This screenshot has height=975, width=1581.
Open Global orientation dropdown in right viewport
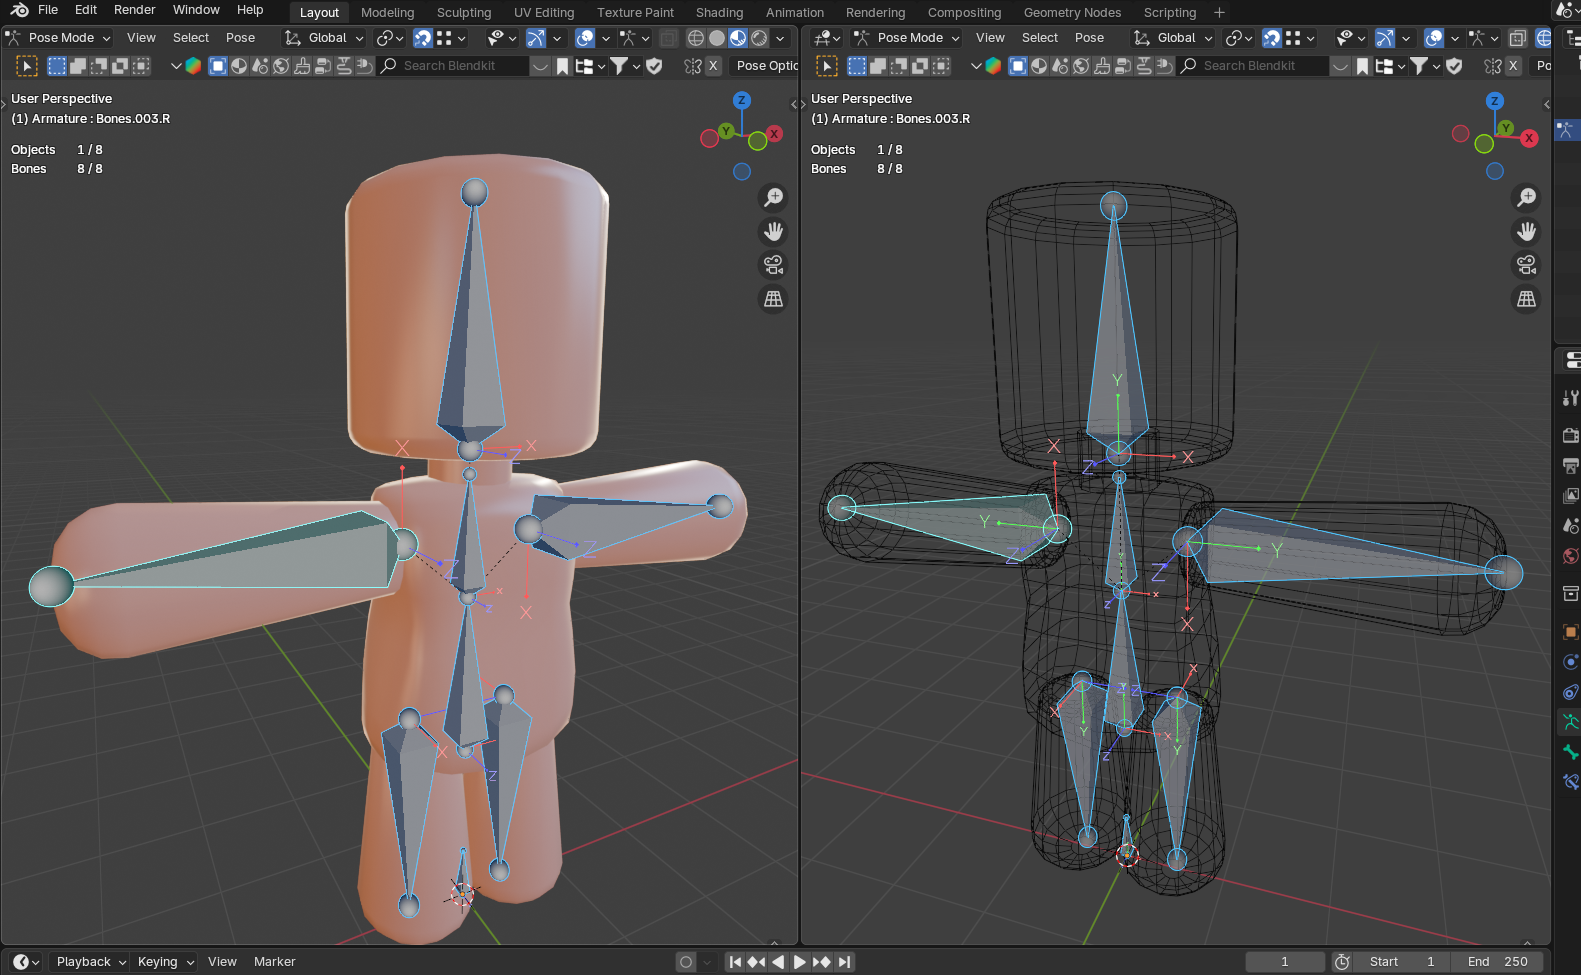[1174, 38]
